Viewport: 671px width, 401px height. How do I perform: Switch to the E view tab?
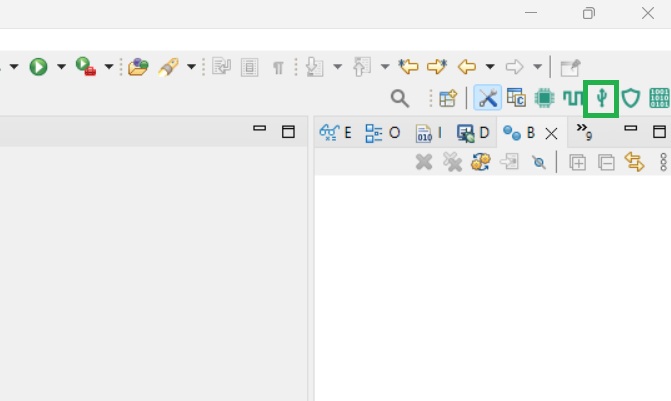tap(335, 132)
